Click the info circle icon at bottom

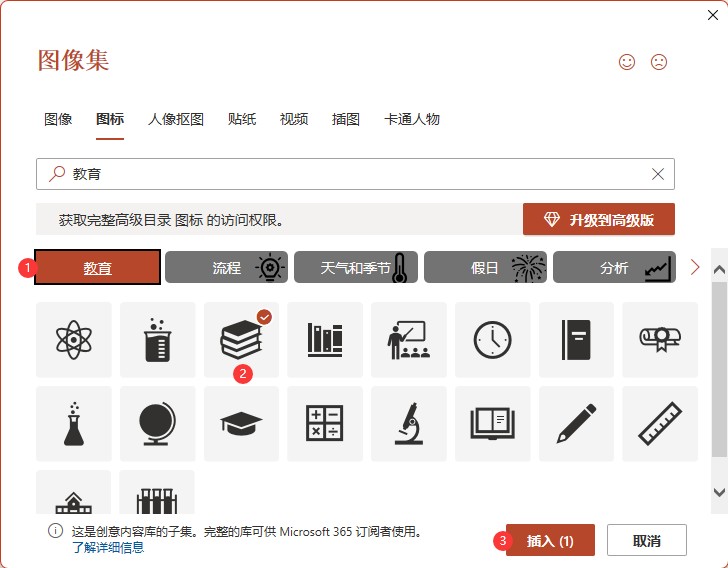[56, 530]
